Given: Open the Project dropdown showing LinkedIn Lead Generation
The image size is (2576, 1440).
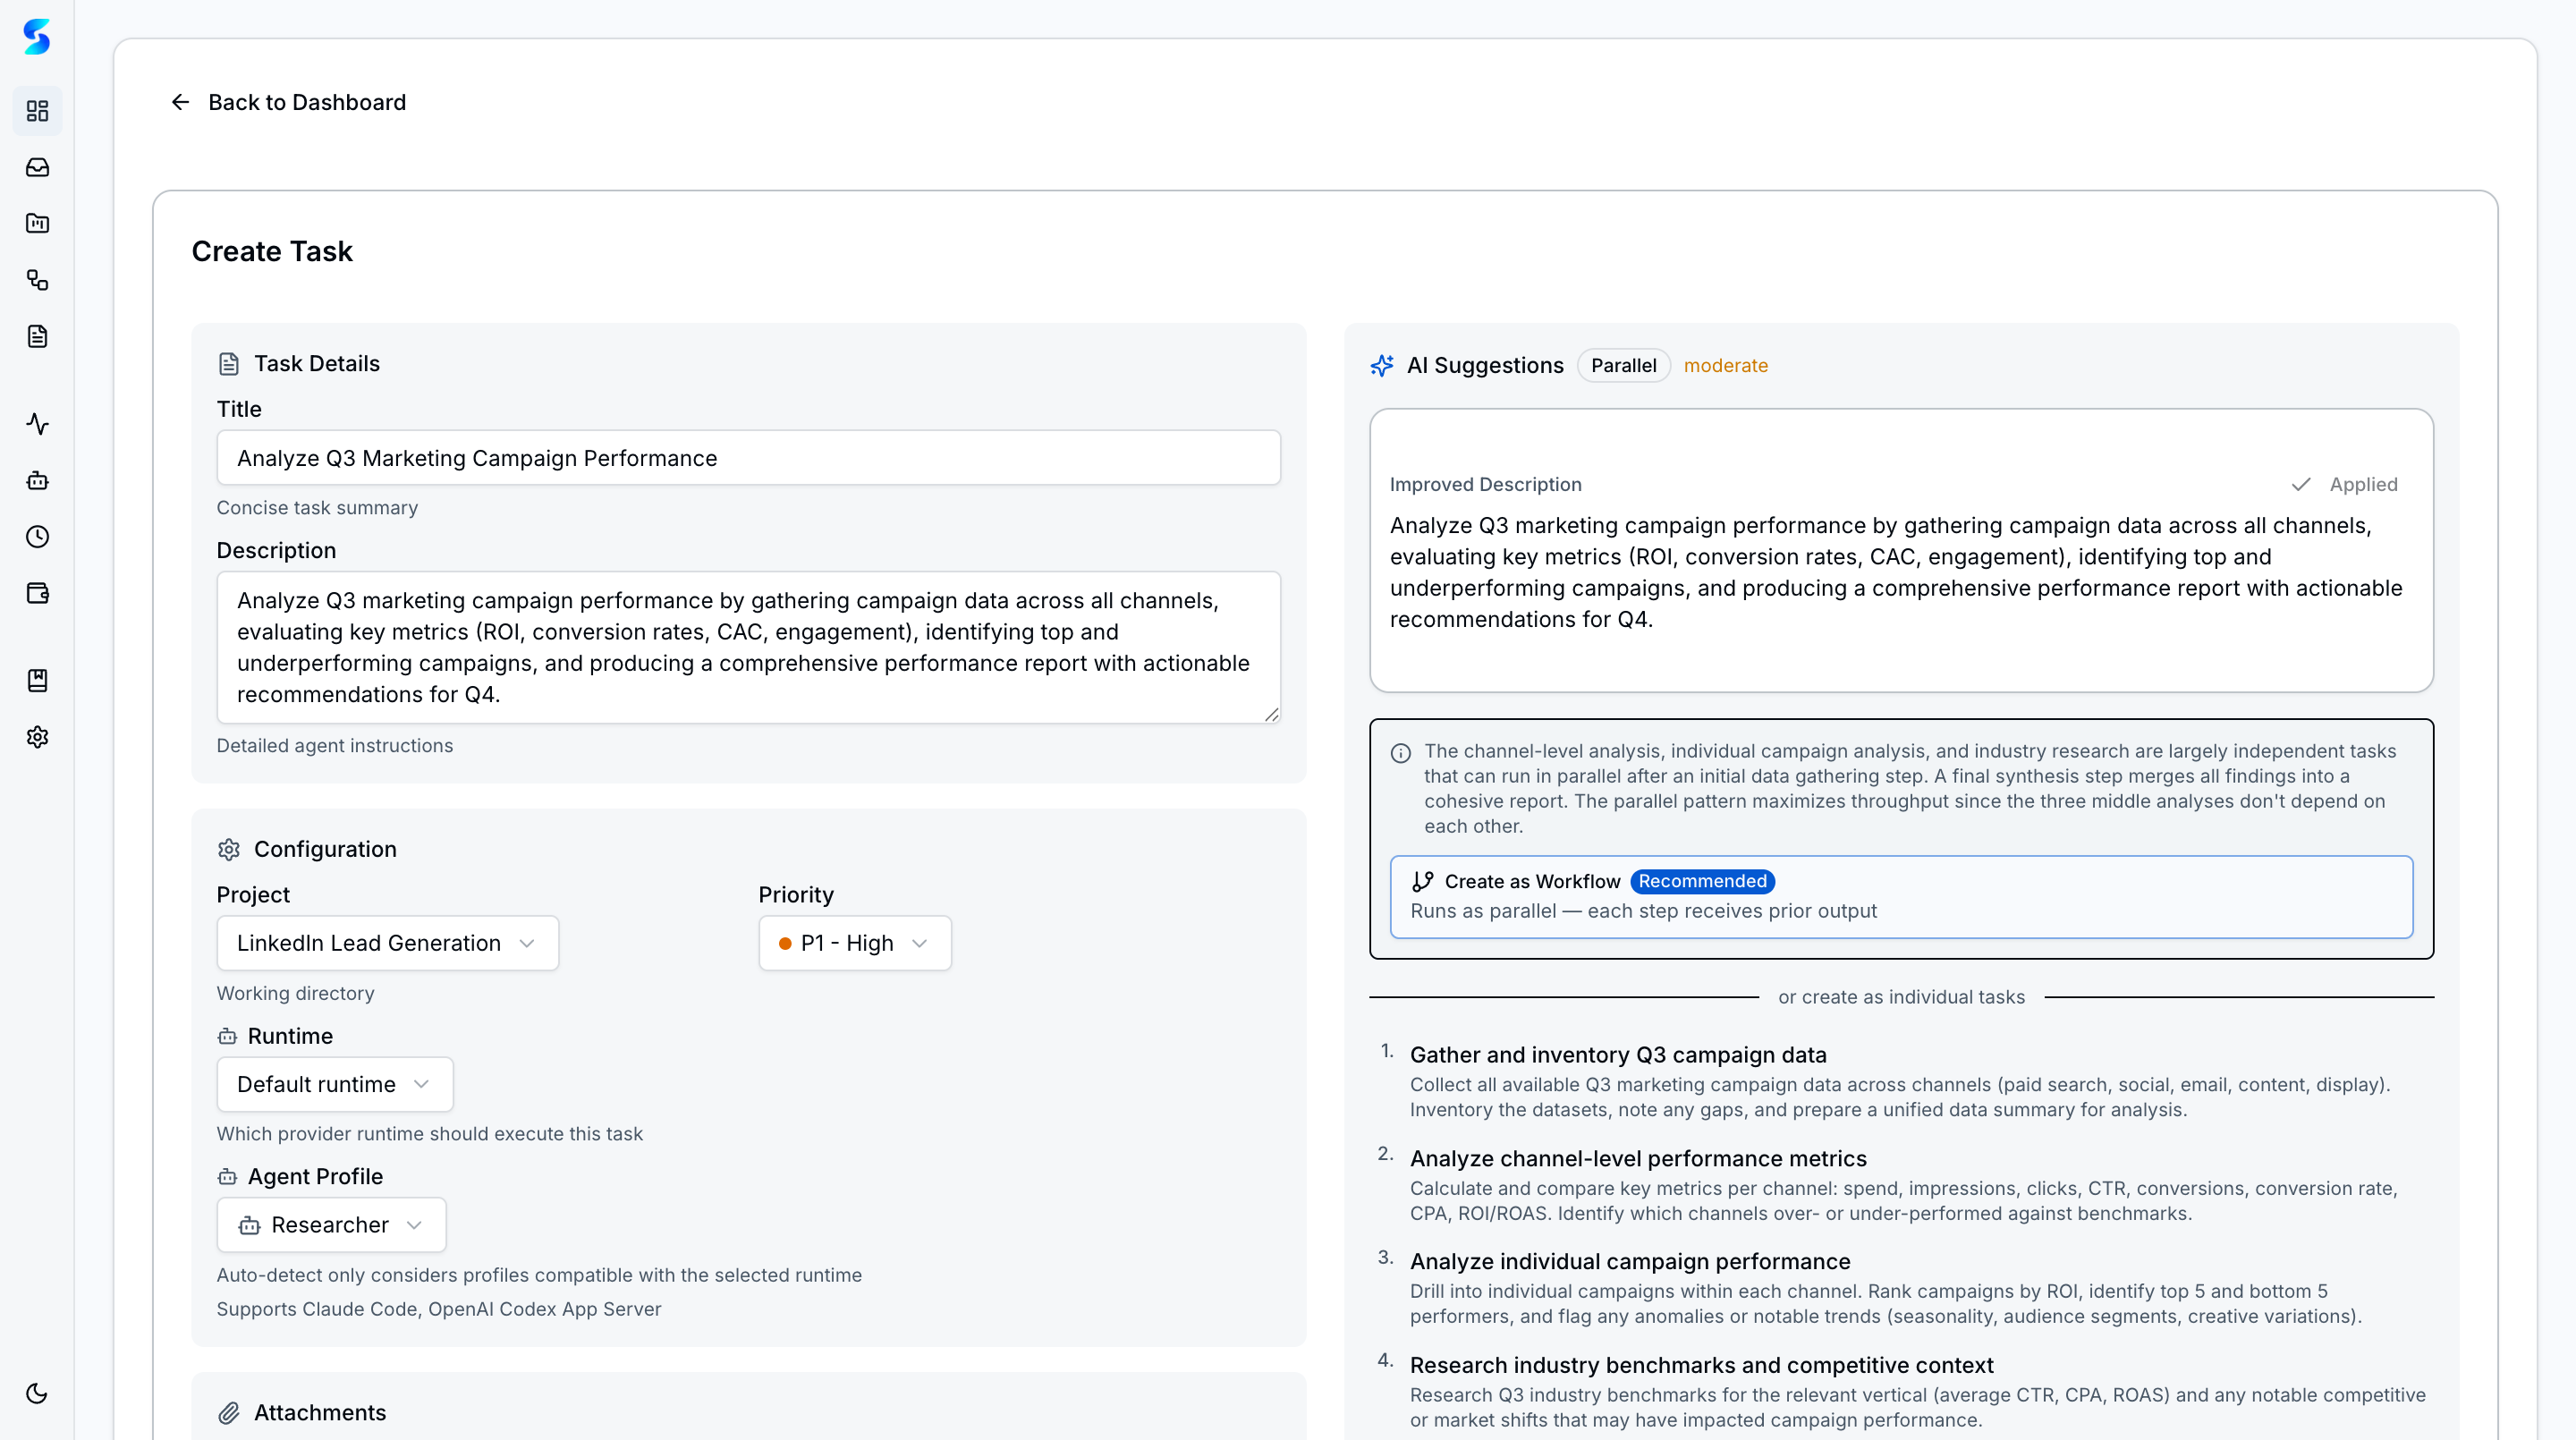Looking at the screenshot, I should pos(387,942).
